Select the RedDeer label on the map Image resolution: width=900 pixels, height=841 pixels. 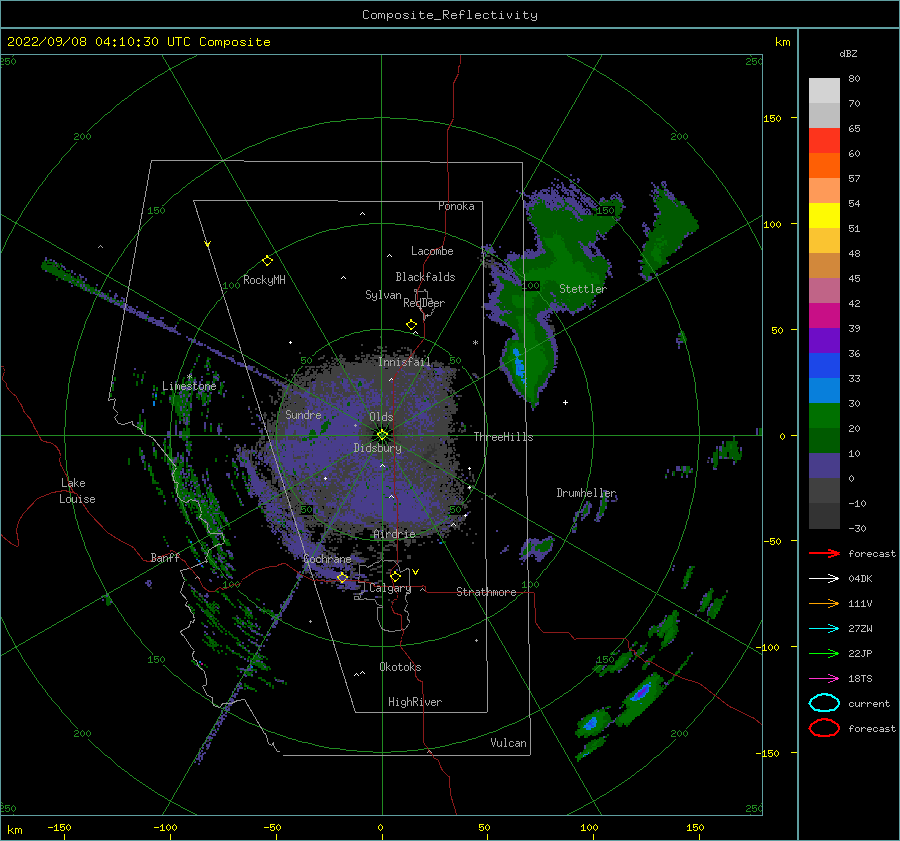[424, 303]
